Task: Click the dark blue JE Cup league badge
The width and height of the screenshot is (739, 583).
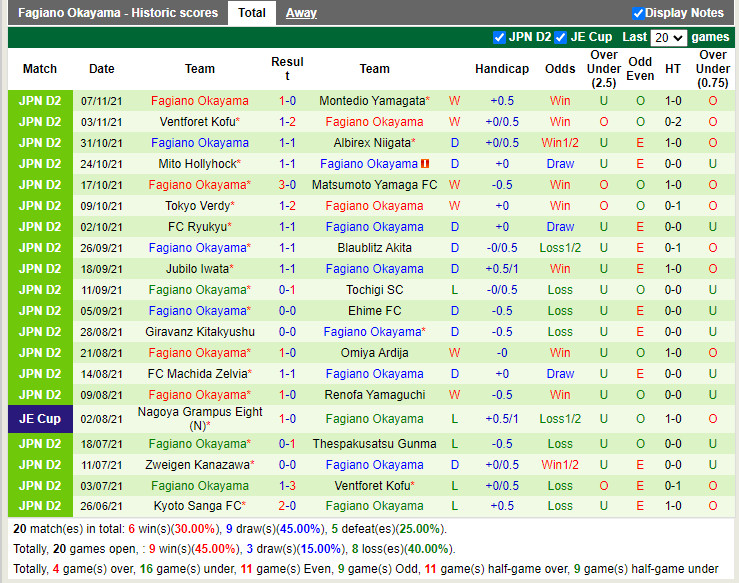Action: [40, 419]
